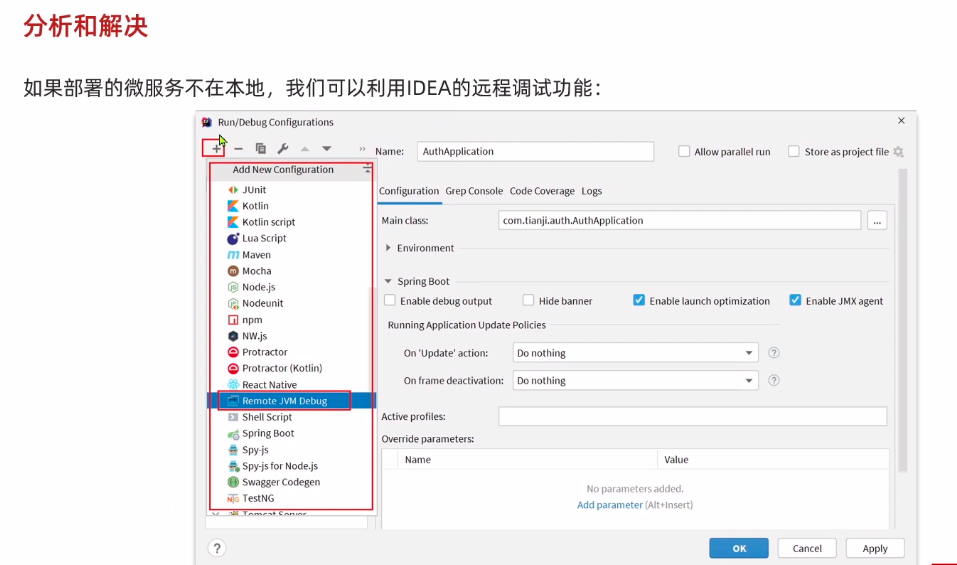
Task: Click the Kotlin script icon
Action: [x=233, y=222]
